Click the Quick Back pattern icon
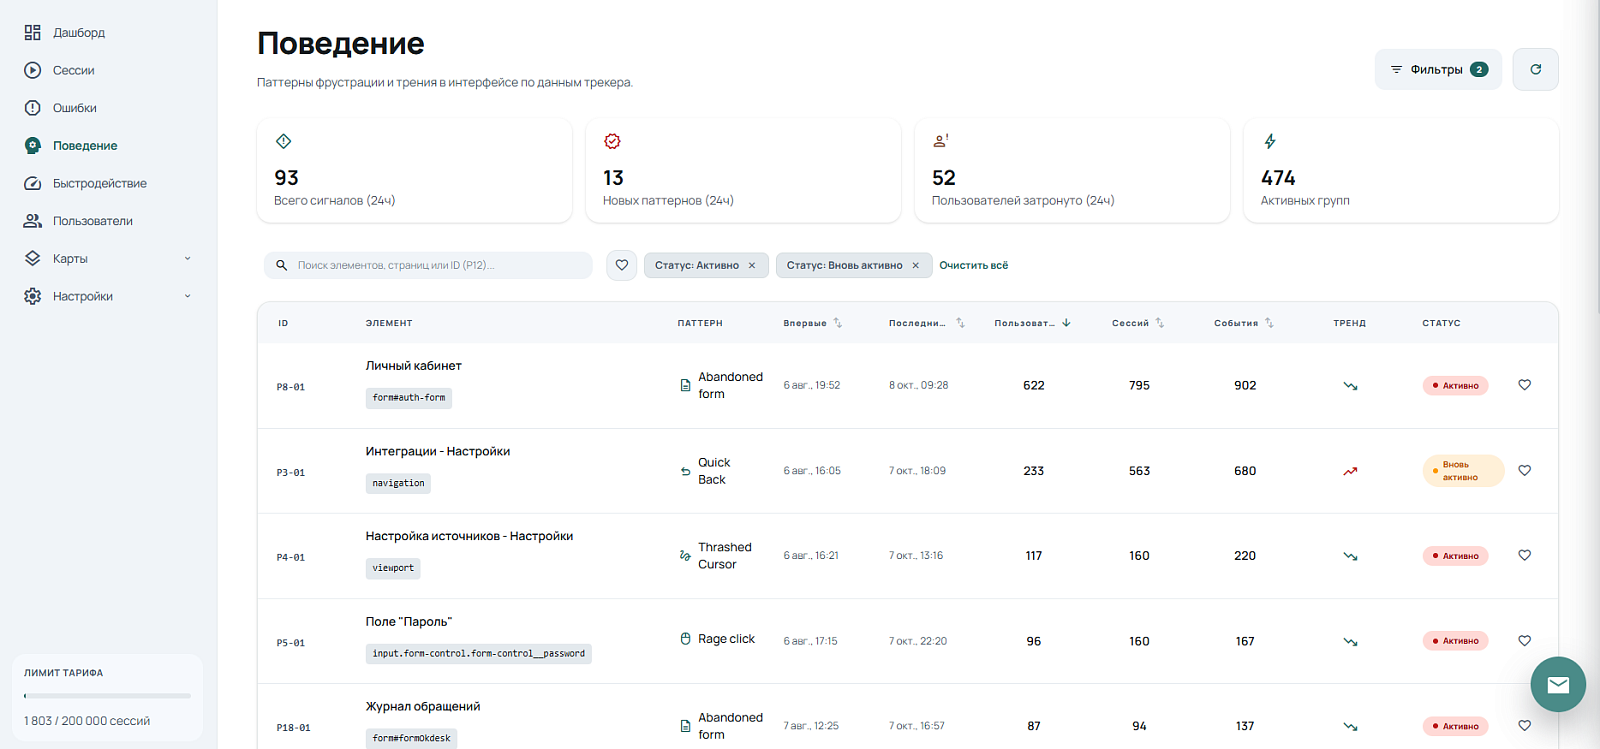Screen dimensions: 1600x749 pos(685,471)
